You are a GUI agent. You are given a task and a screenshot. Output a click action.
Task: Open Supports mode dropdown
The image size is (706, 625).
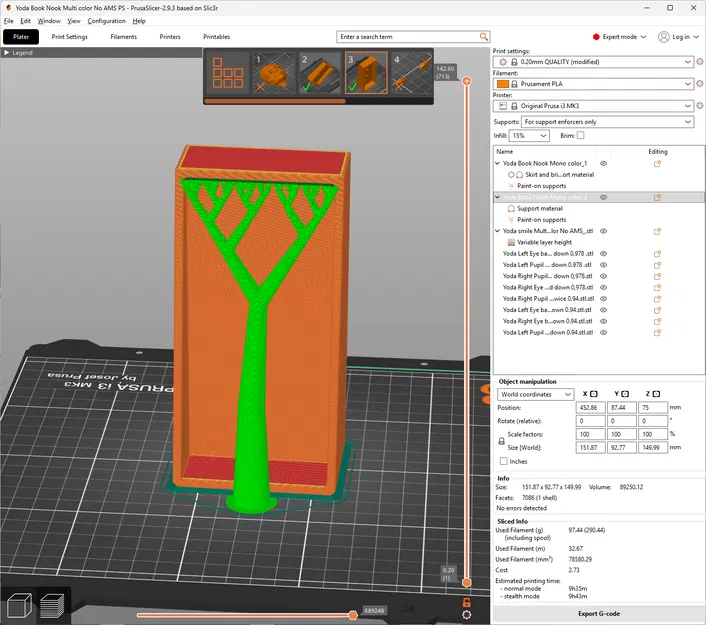(x=607, y=122)
